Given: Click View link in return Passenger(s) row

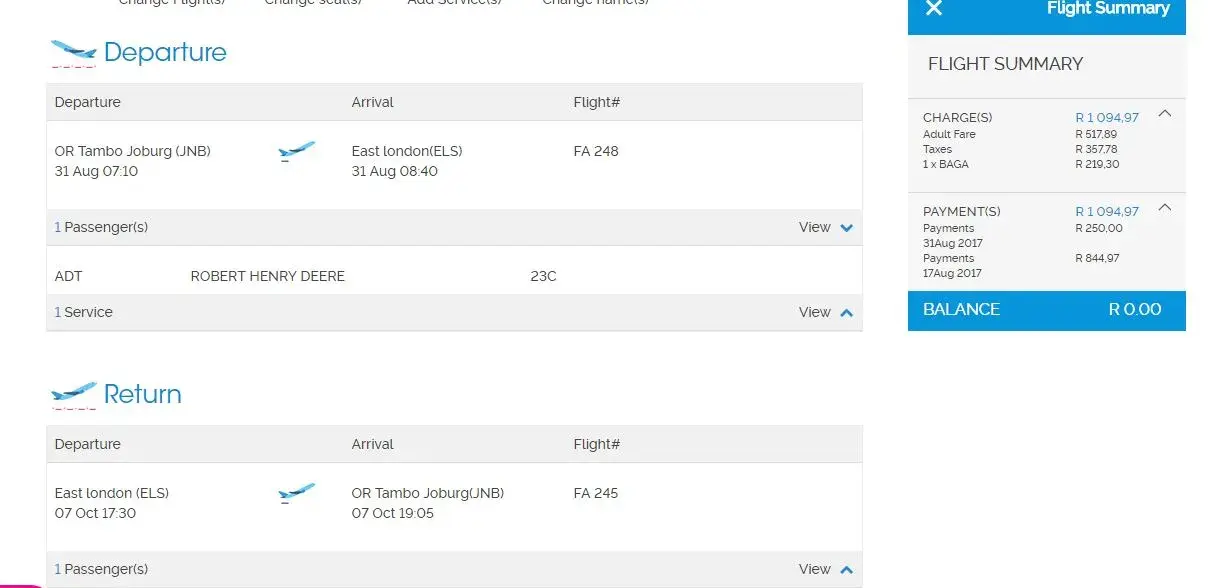Looking at the screenshot, I should click(x=814, y=569).
